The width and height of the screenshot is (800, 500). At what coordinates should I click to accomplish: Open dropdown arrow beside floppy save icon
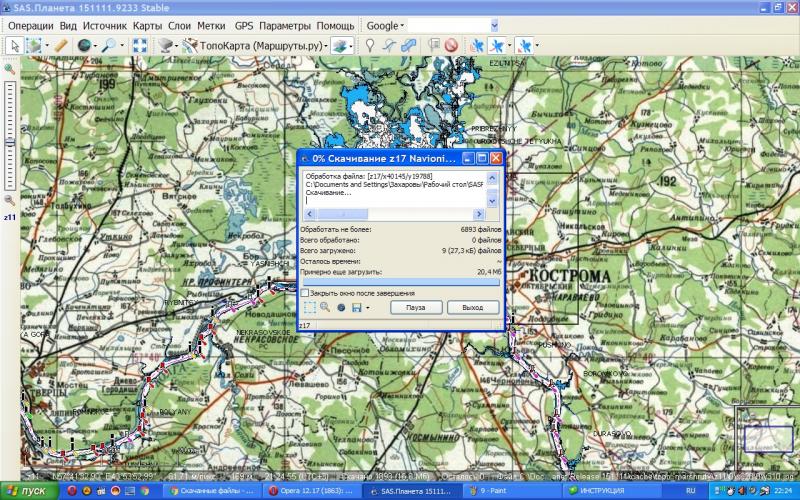tap(367, 308)
